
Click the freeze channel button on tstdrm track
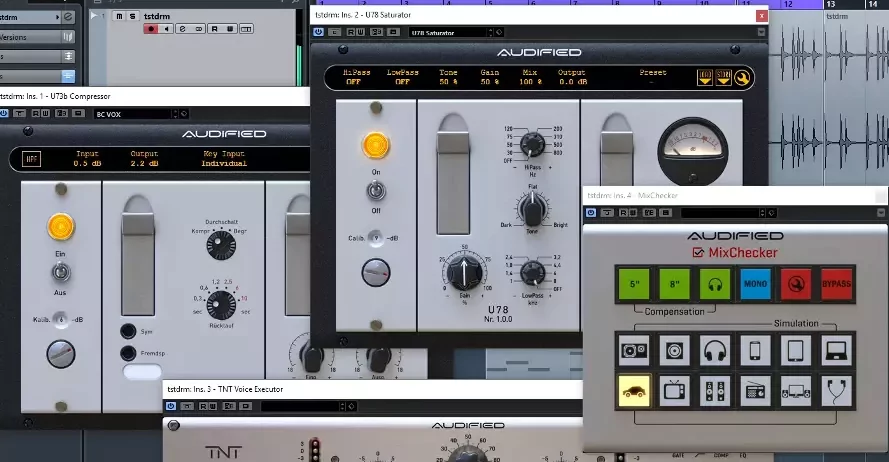click(x=246, y=29)
